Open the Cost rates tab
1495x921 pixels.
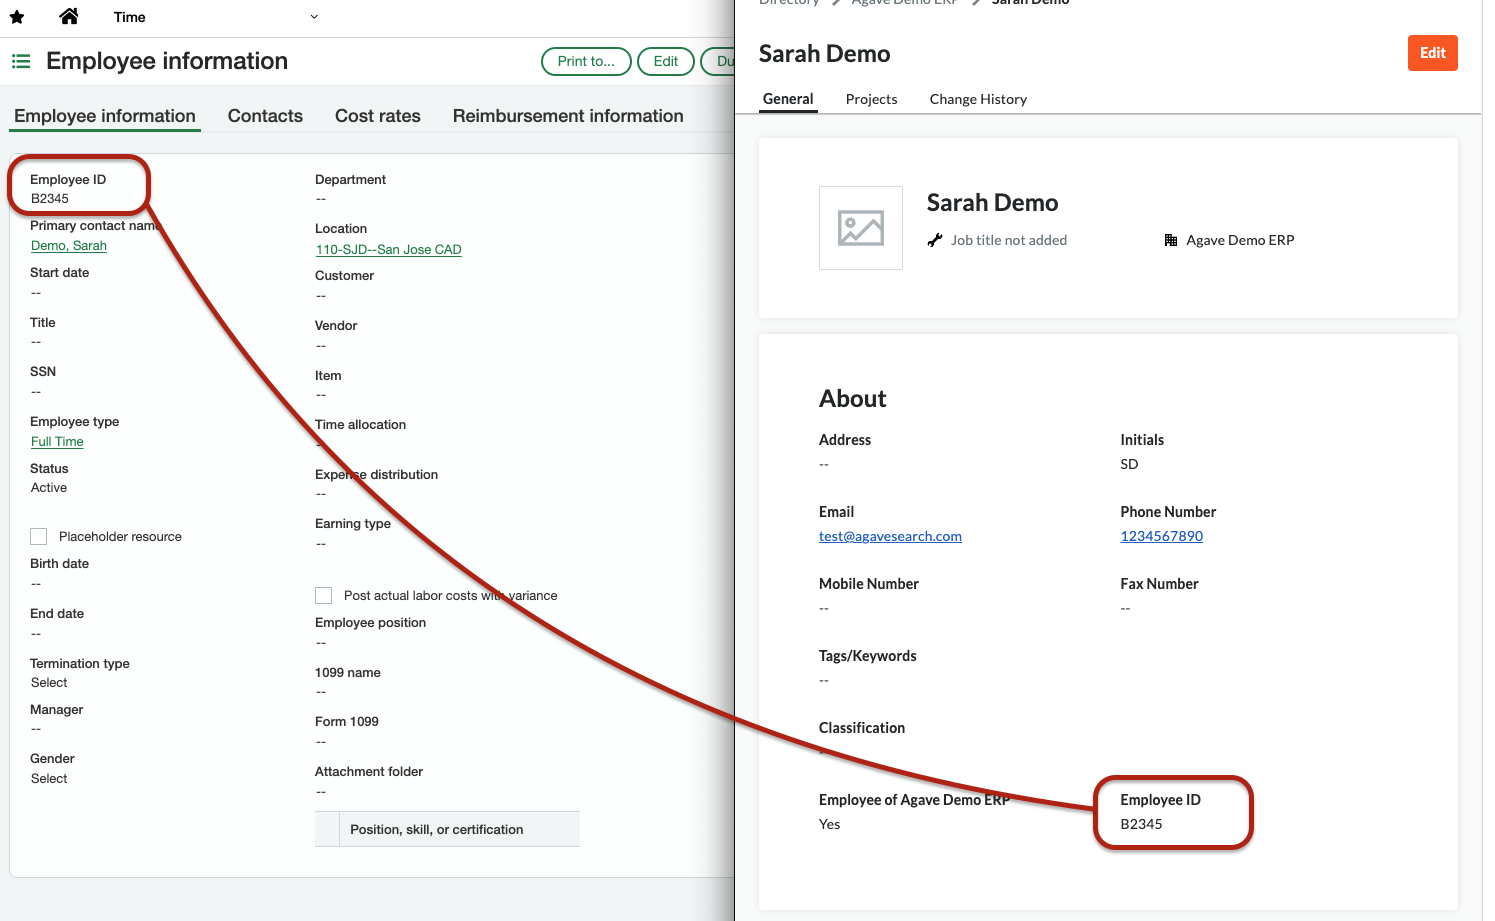click(x=378, y=116)
